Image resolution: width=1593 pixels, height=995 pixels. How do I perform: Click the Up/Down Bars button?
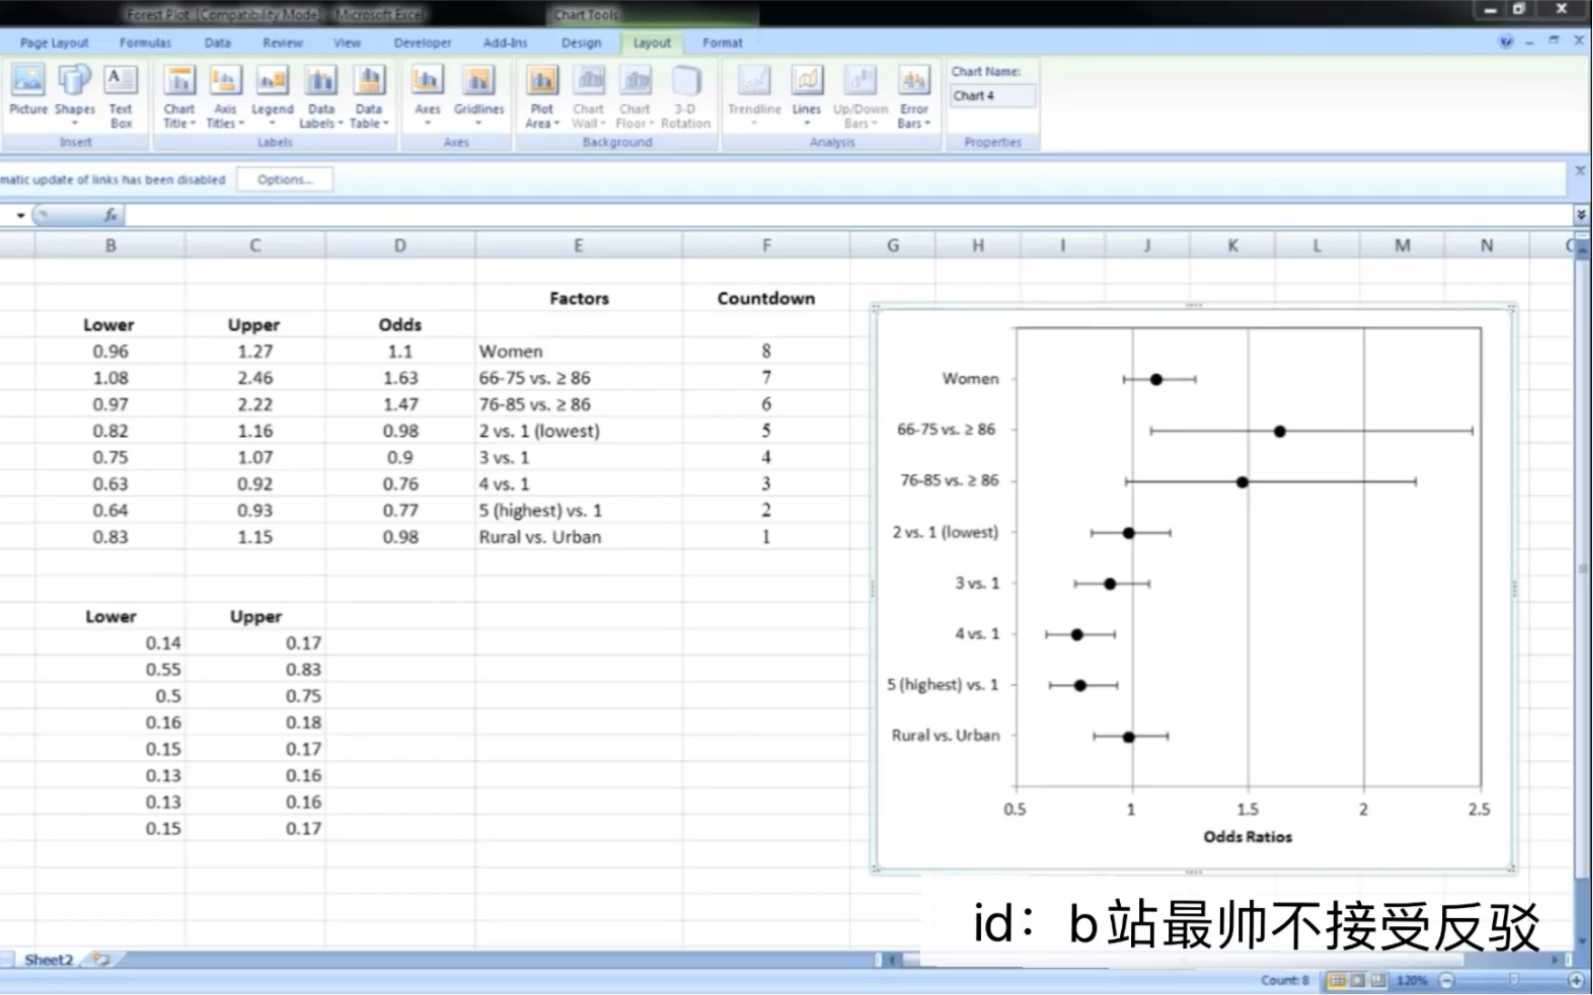click(860, 96)
